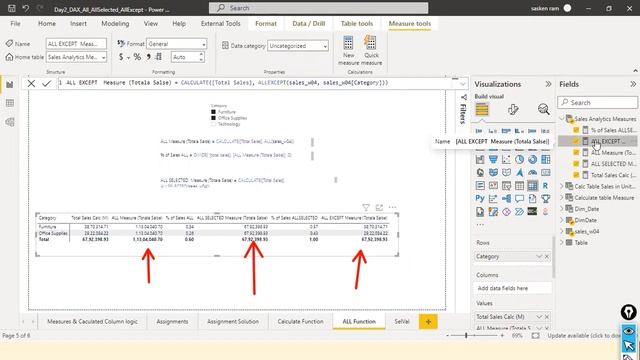This screenshot has width=640, height=360.
Task: Remove Total Sales Calc (M) from Values
Action: click(547, 317)
